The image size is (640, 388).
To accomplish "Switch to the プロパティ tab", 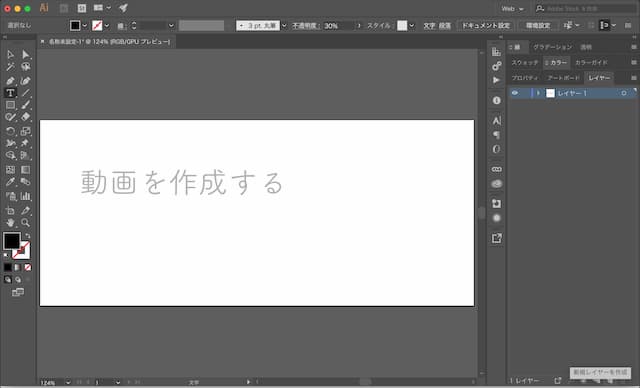I will 525,78.
